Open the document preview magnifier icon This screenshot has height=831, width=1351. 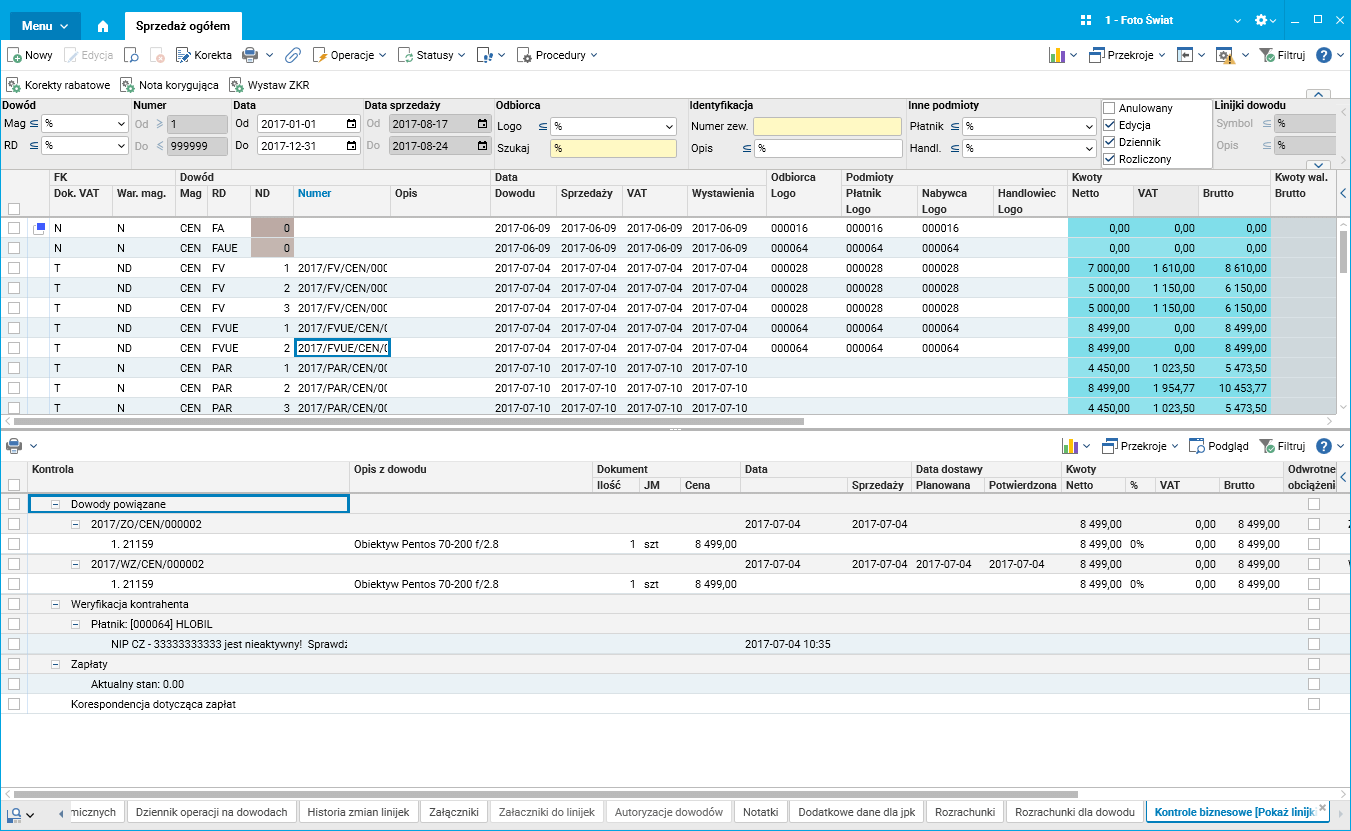click(132, 55)
